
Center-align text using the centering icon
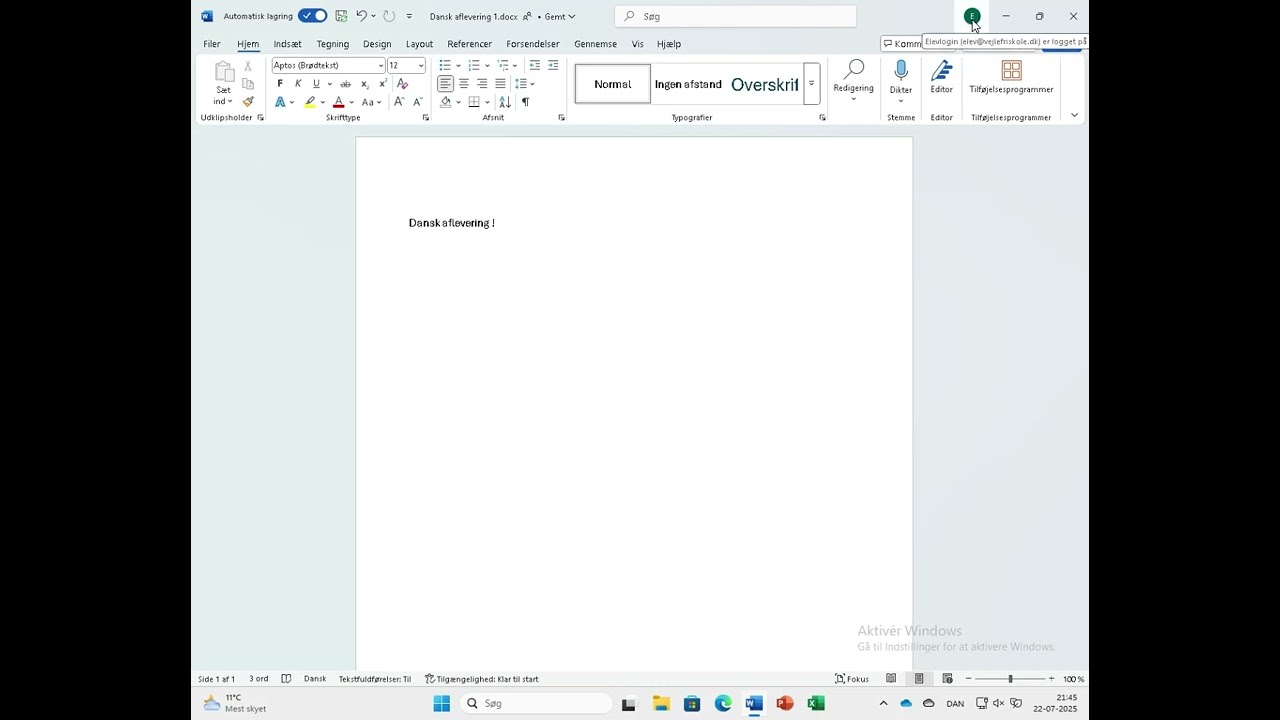click(x=464, y=84)
